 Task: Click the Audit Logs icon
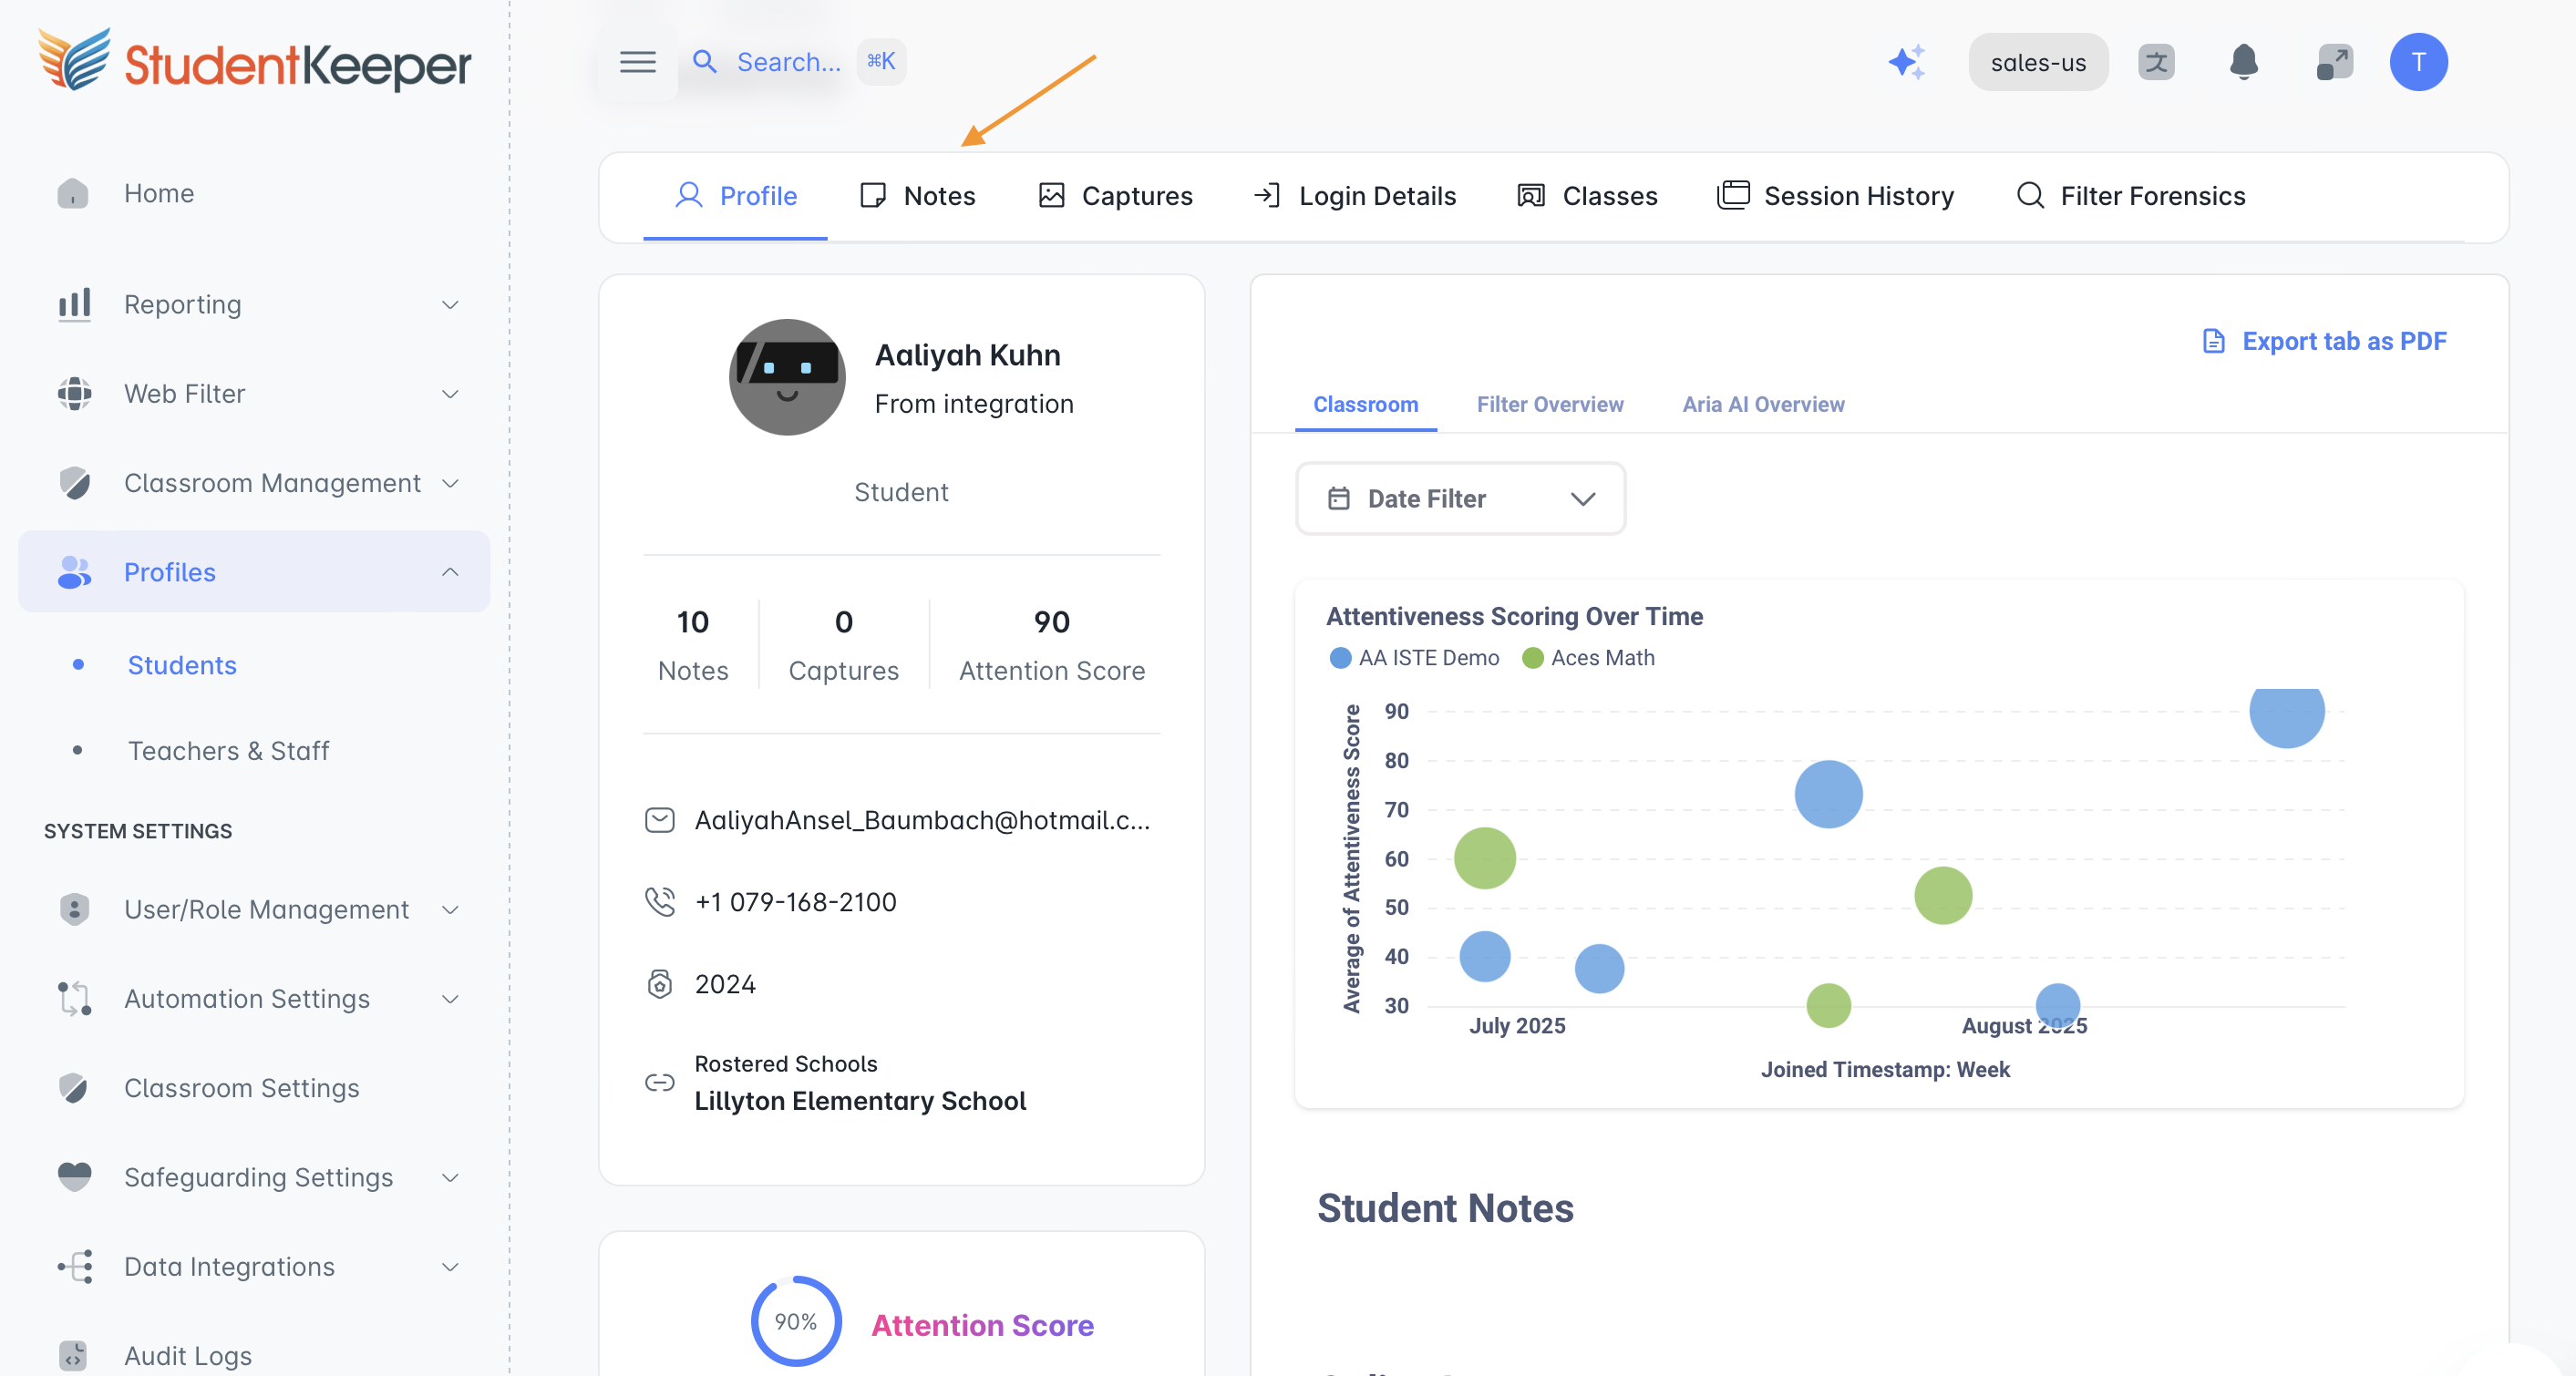[73, 1356]
